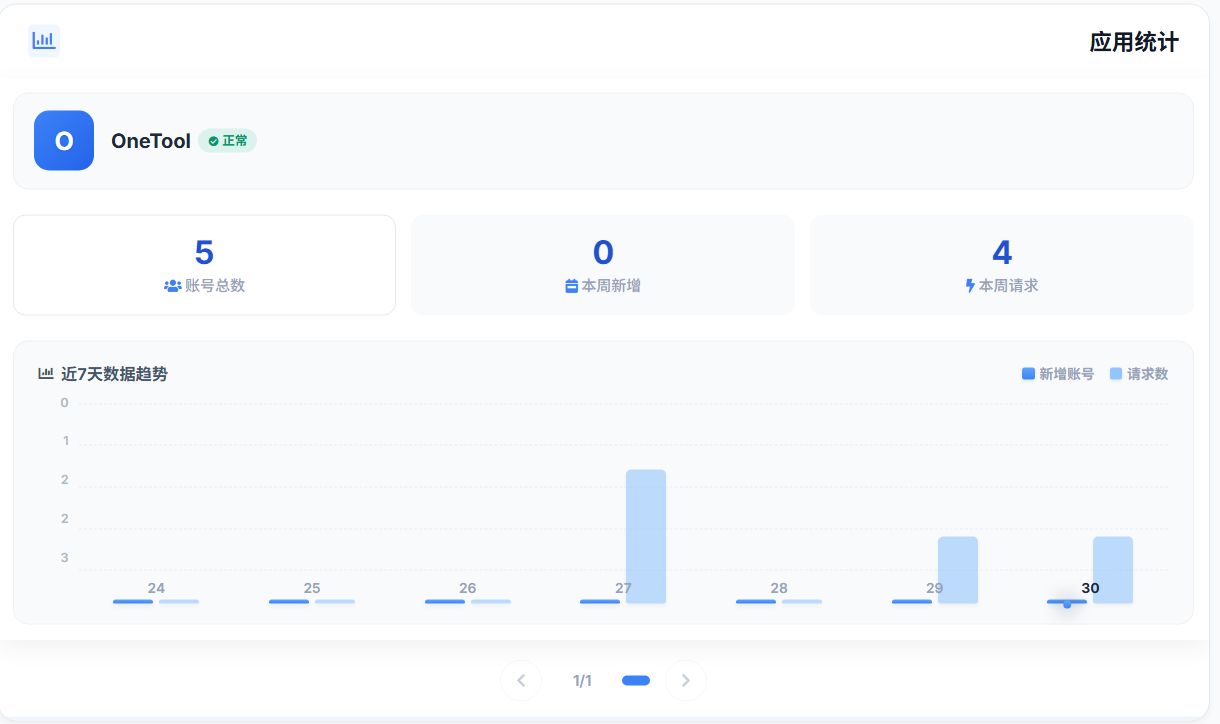Toggle the 新增账号 legend series
Viewport: 1220px width, 724px height.
1058,374
